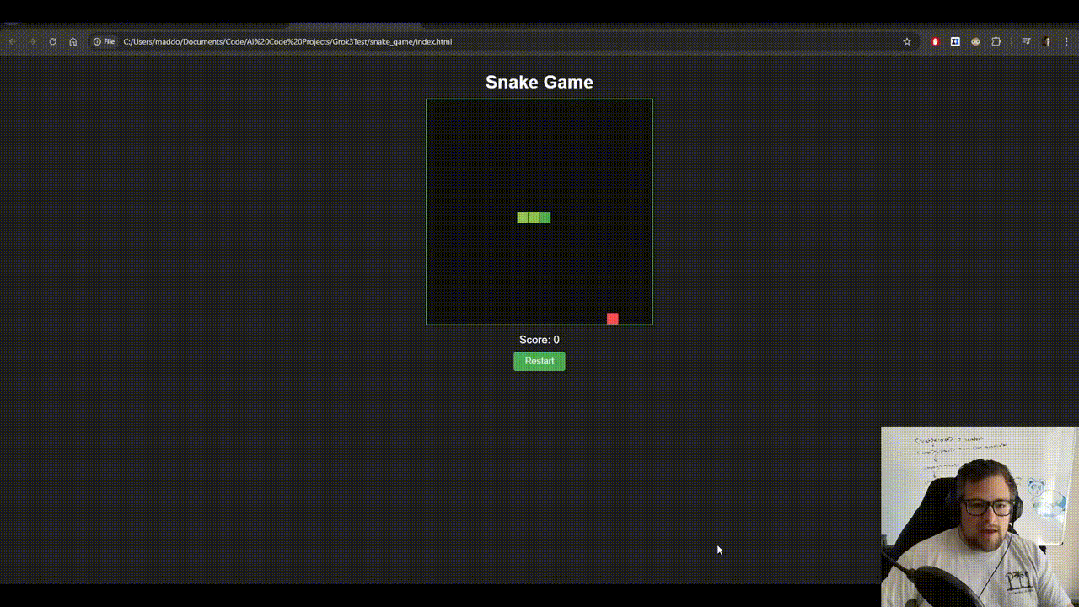
Task: Open the media control toolbar icon
Action: click(1026, 42)
